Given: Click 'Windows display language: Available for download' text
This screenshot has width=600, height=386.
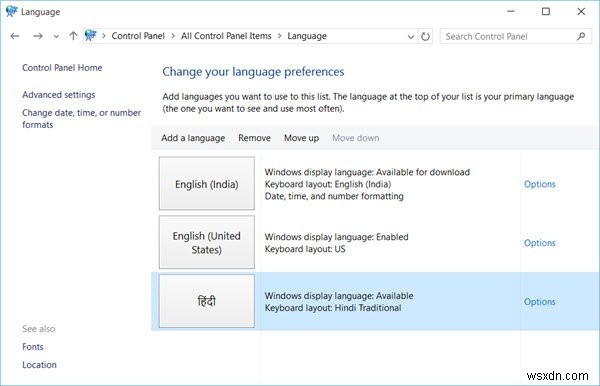Looking at the screenshot, I should click(x=367, y=172).
